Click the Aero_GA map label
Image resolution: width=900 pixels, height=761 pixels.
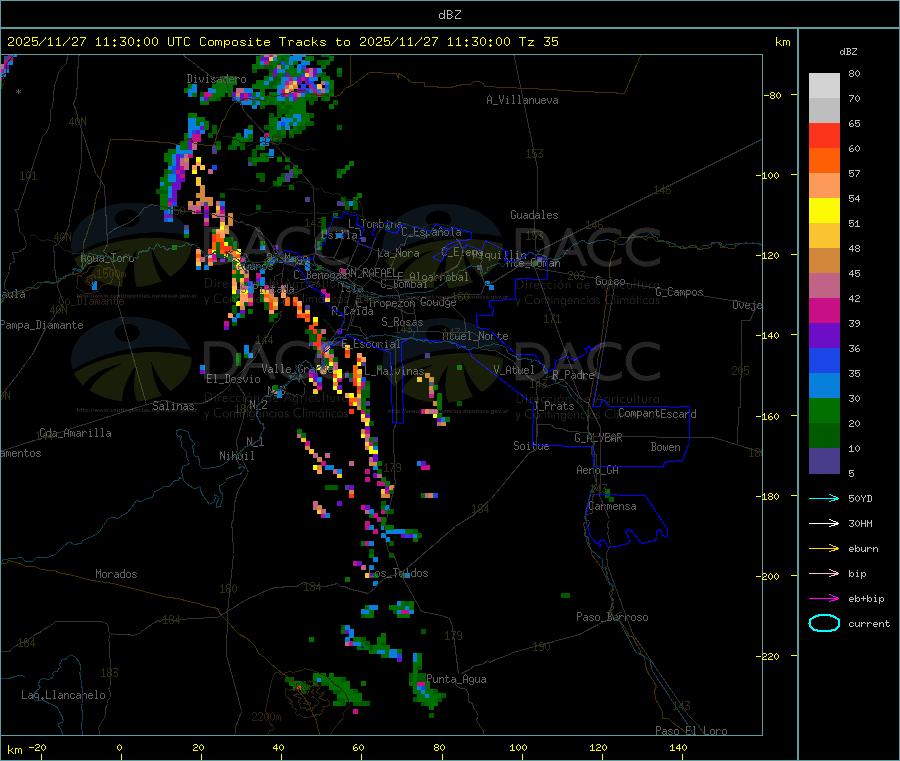click(598, 471)
